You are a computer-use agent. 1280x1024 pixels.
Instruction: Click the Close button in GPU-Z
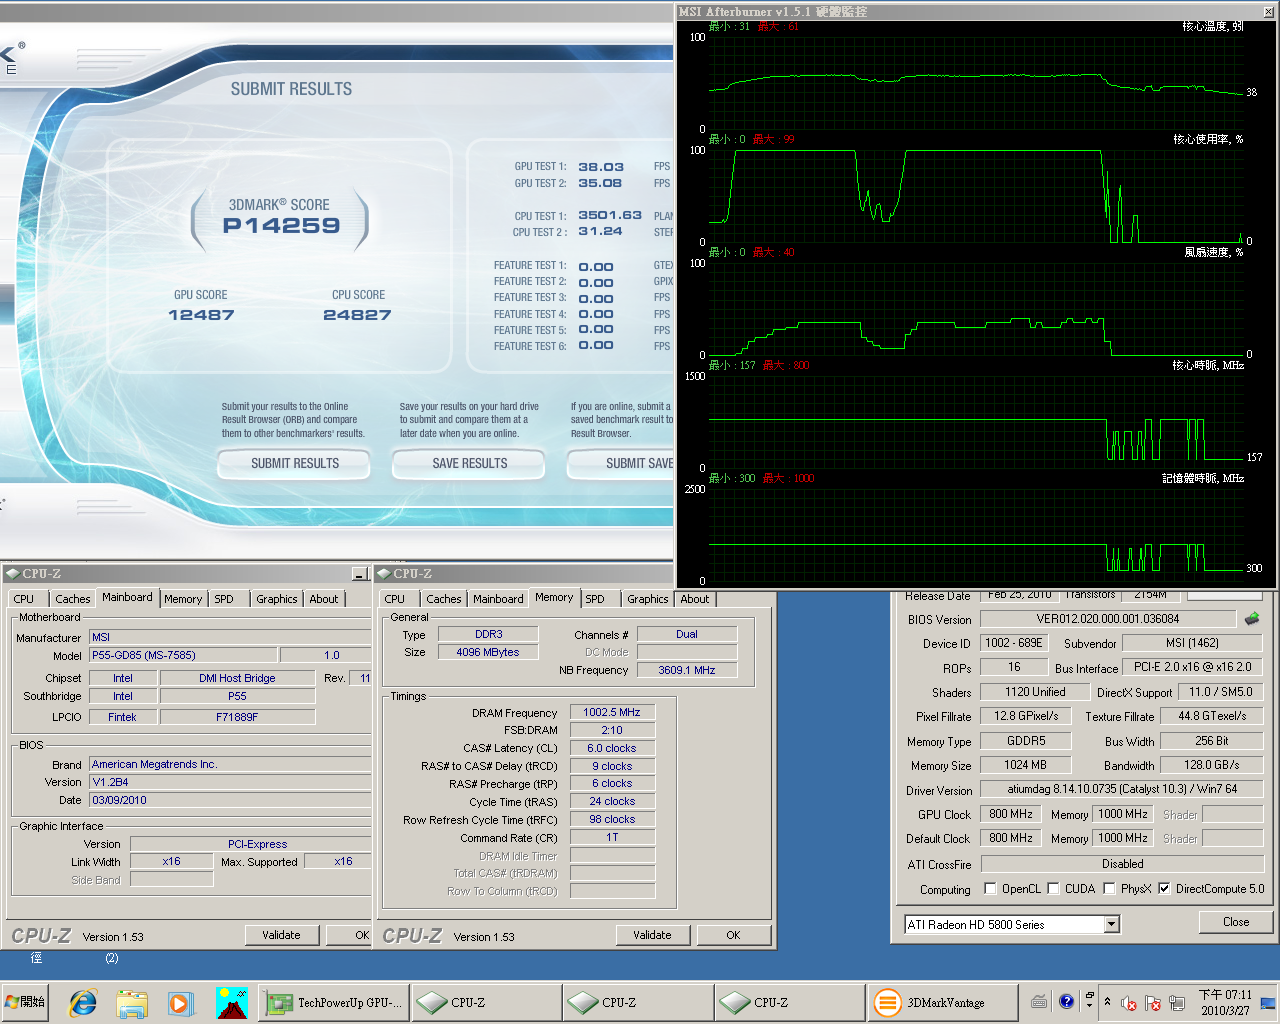tap(1236, 922)
